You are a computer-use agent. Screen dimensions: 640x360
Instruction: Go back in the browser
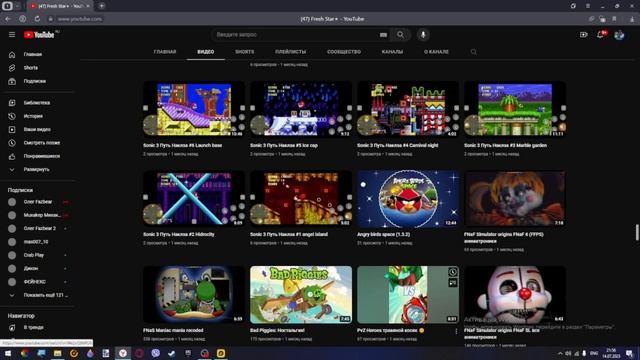click(8, 19)
